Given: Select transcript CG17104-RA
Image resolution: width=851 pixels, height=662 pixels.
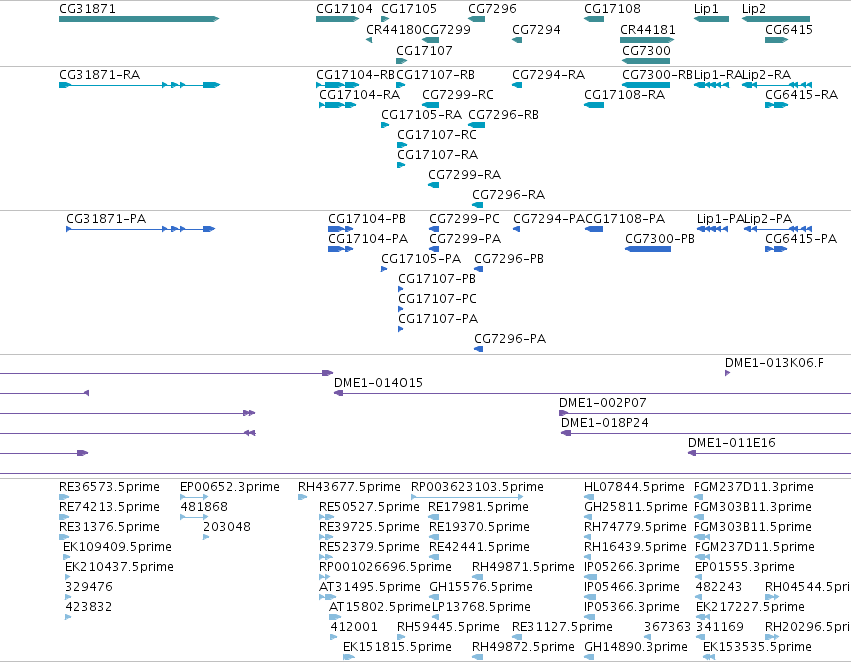Looking at the screenshot, I should [x=338, y=105].
